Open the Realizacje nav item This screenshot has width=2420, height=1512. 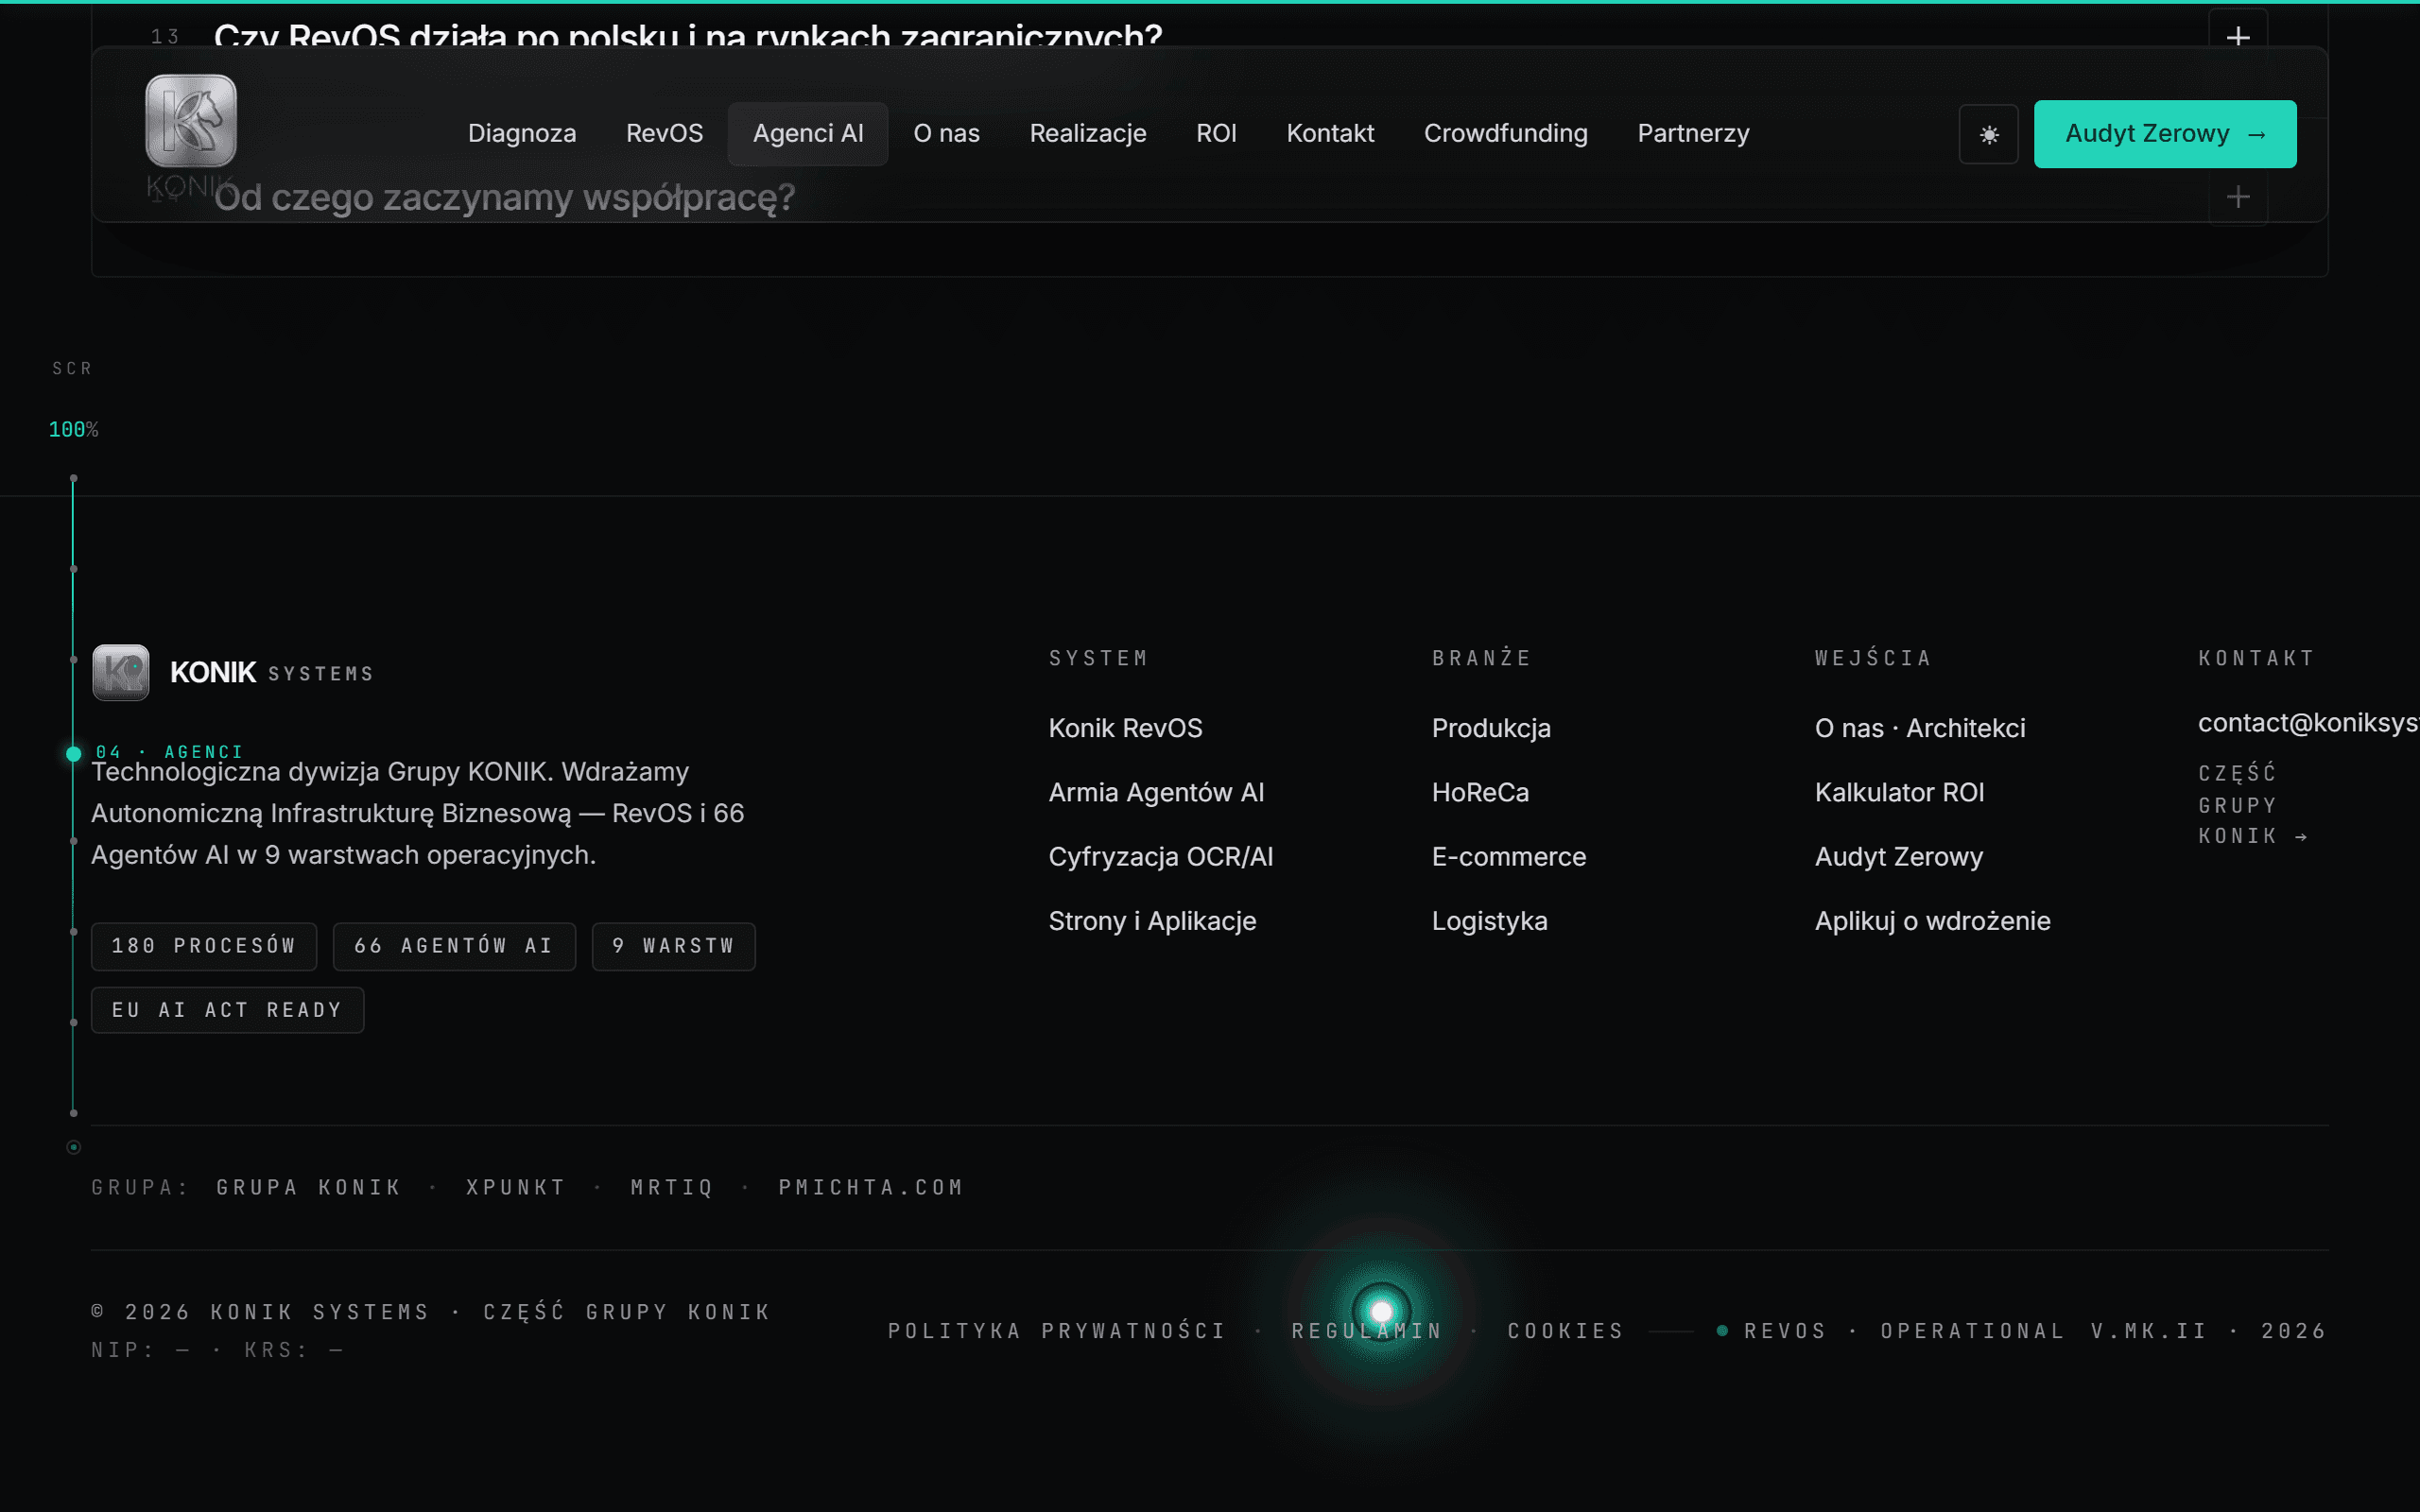pyautogui.click(x=1088, y=133)
